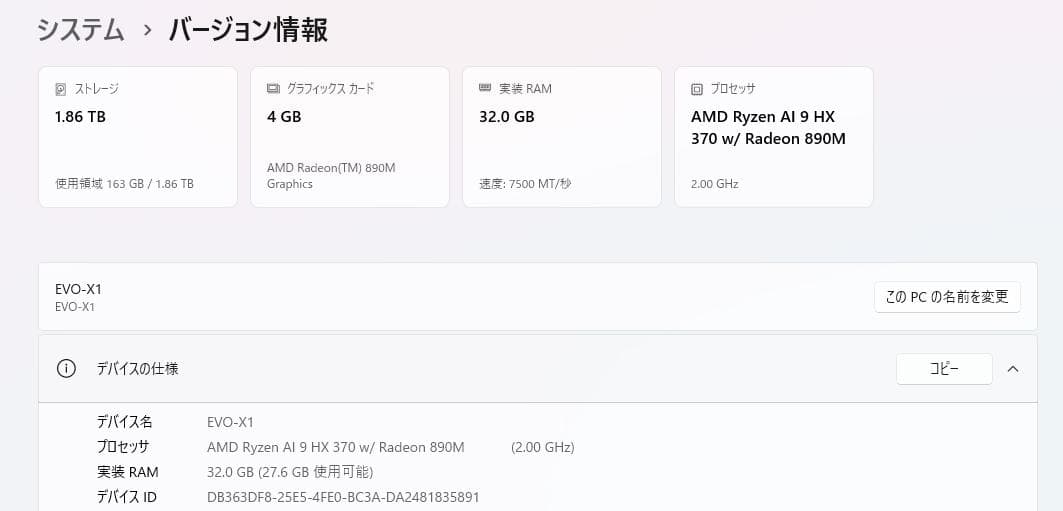Click 使用領域 163 GB / 1.86 TB text

[124, 184]
